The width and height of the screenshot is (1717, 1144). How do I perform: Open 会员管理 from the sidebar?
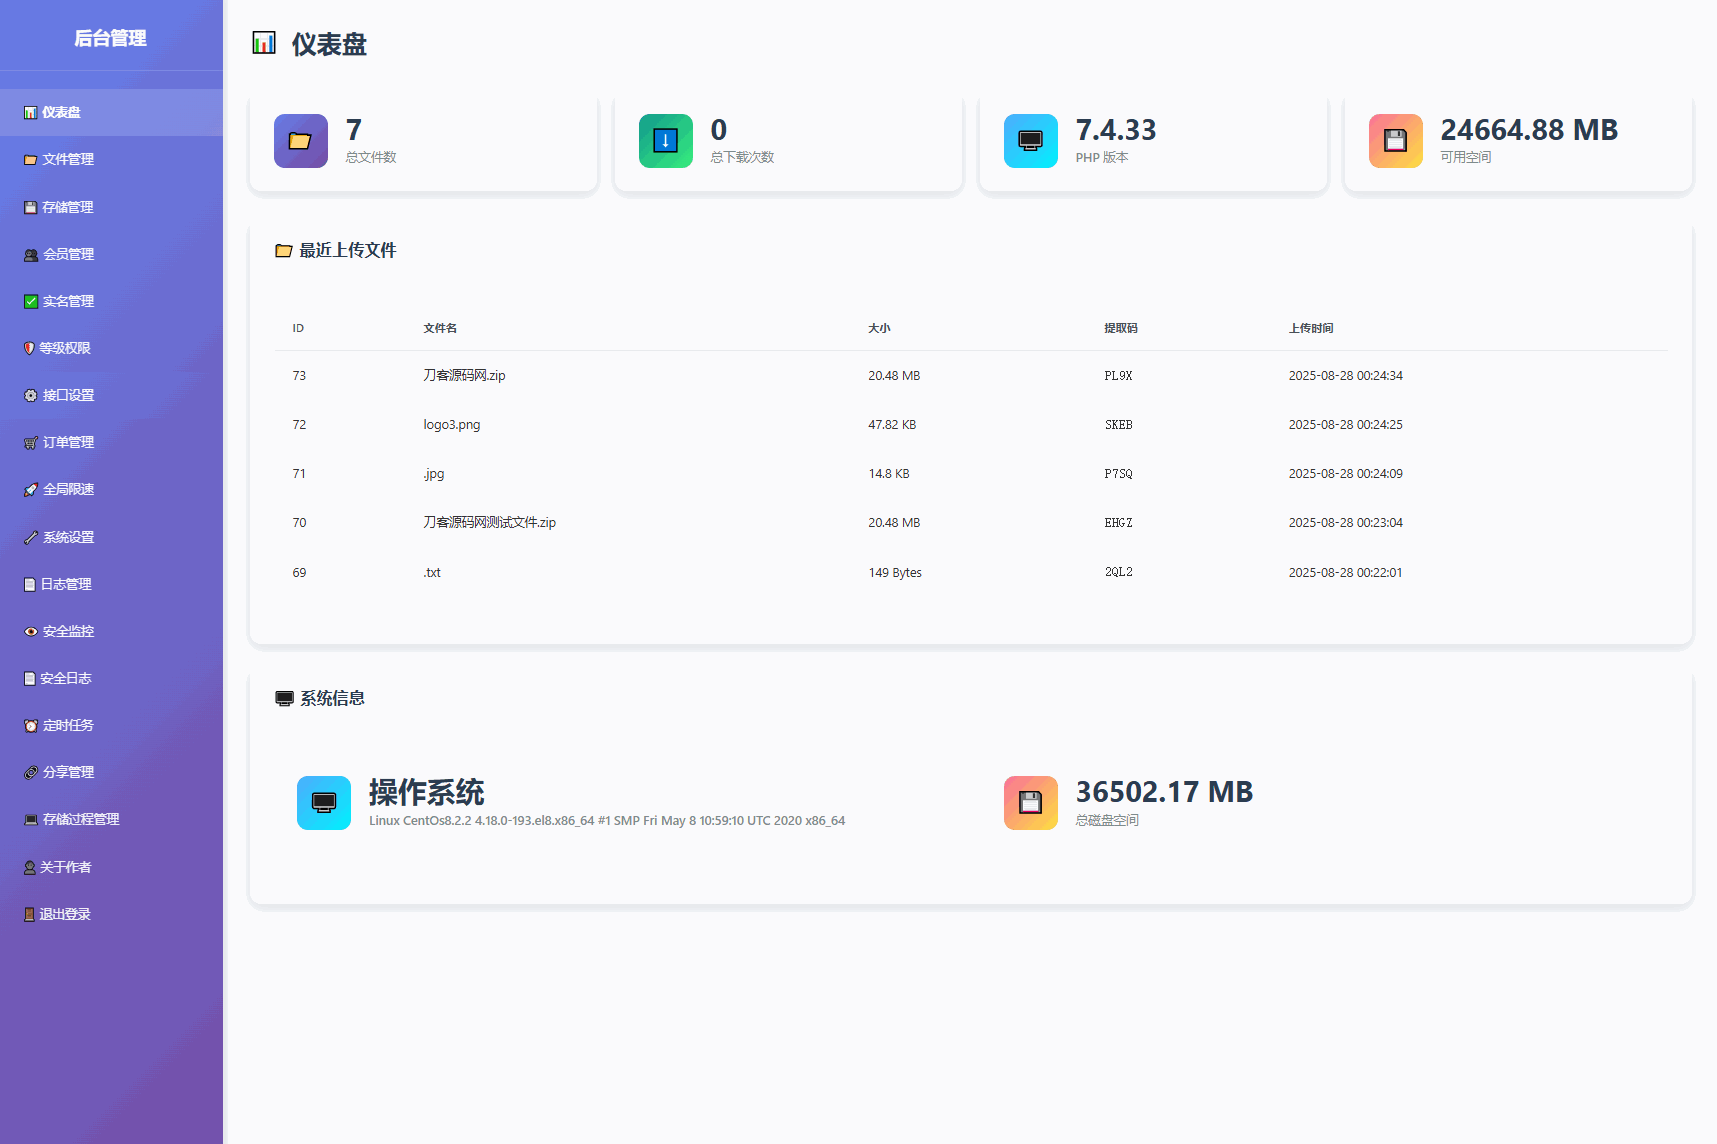coord(68,255)
